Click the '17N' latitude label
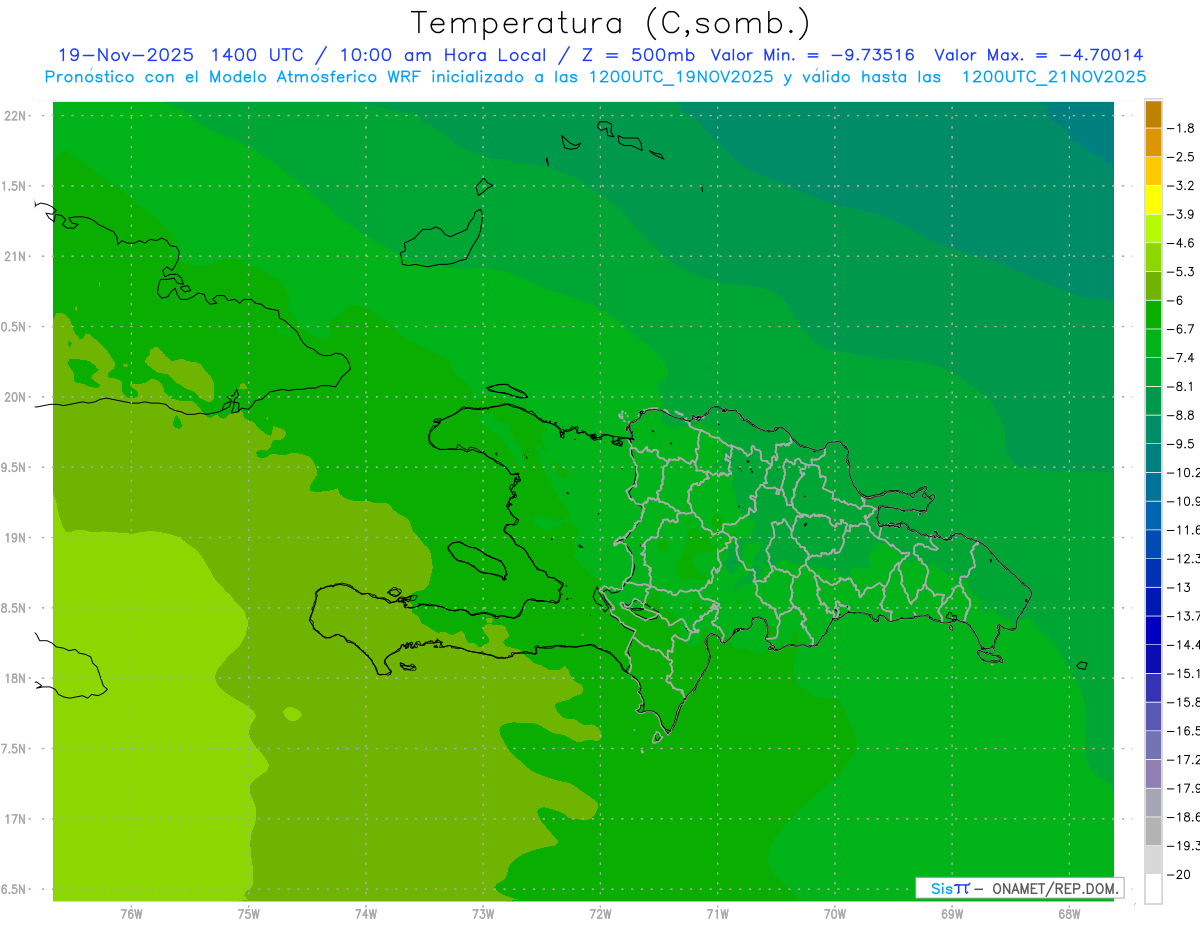The height and width of the screenshot is (927, 1200). (x=15, y=819)
